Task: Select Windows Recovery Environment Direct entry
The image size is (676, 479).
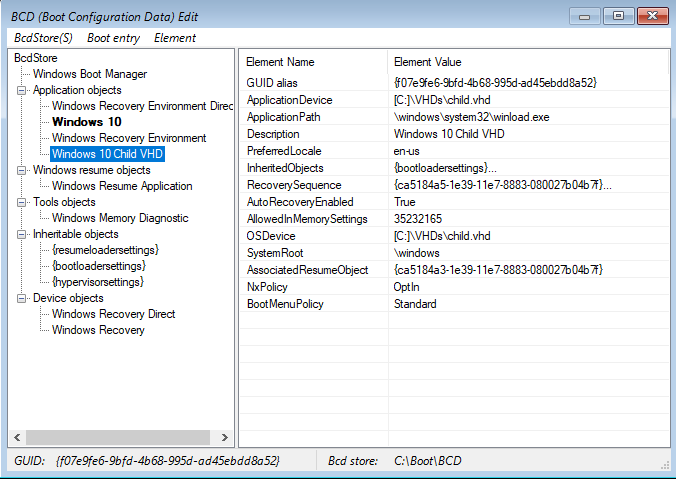Action: pyautogui.click(x=142, y=106)
